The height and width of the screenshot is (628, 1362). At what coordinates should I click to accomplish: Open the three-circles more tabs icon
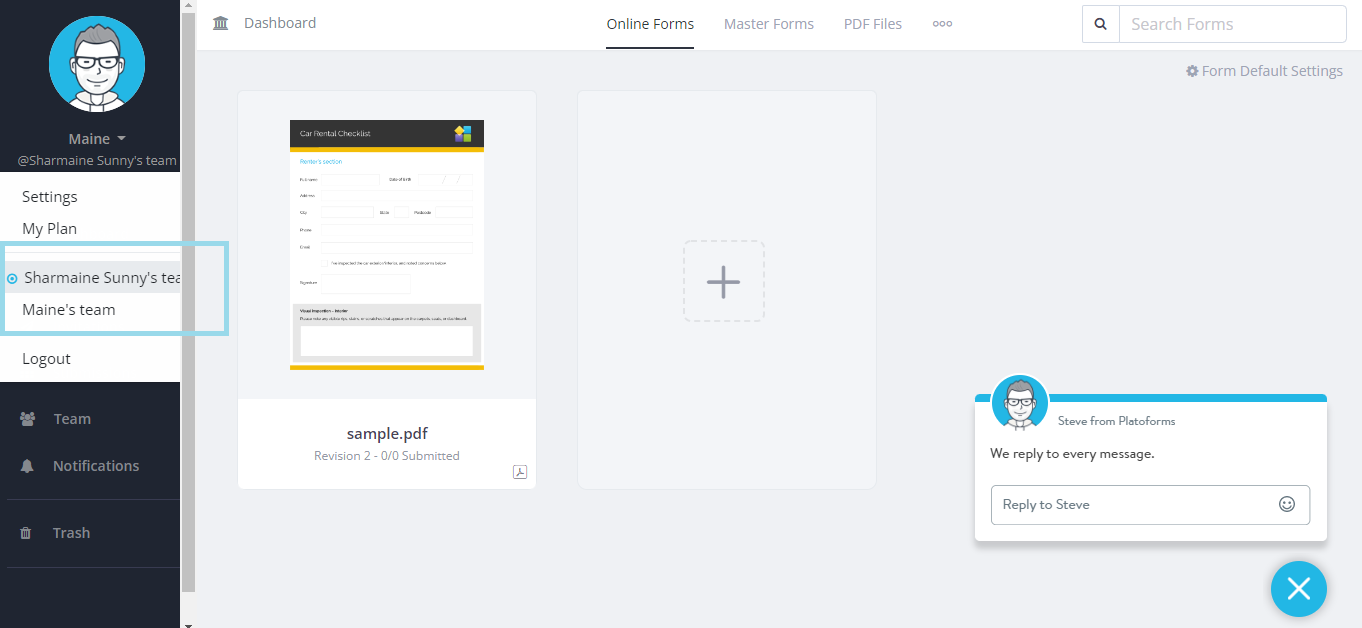(942, 24)
